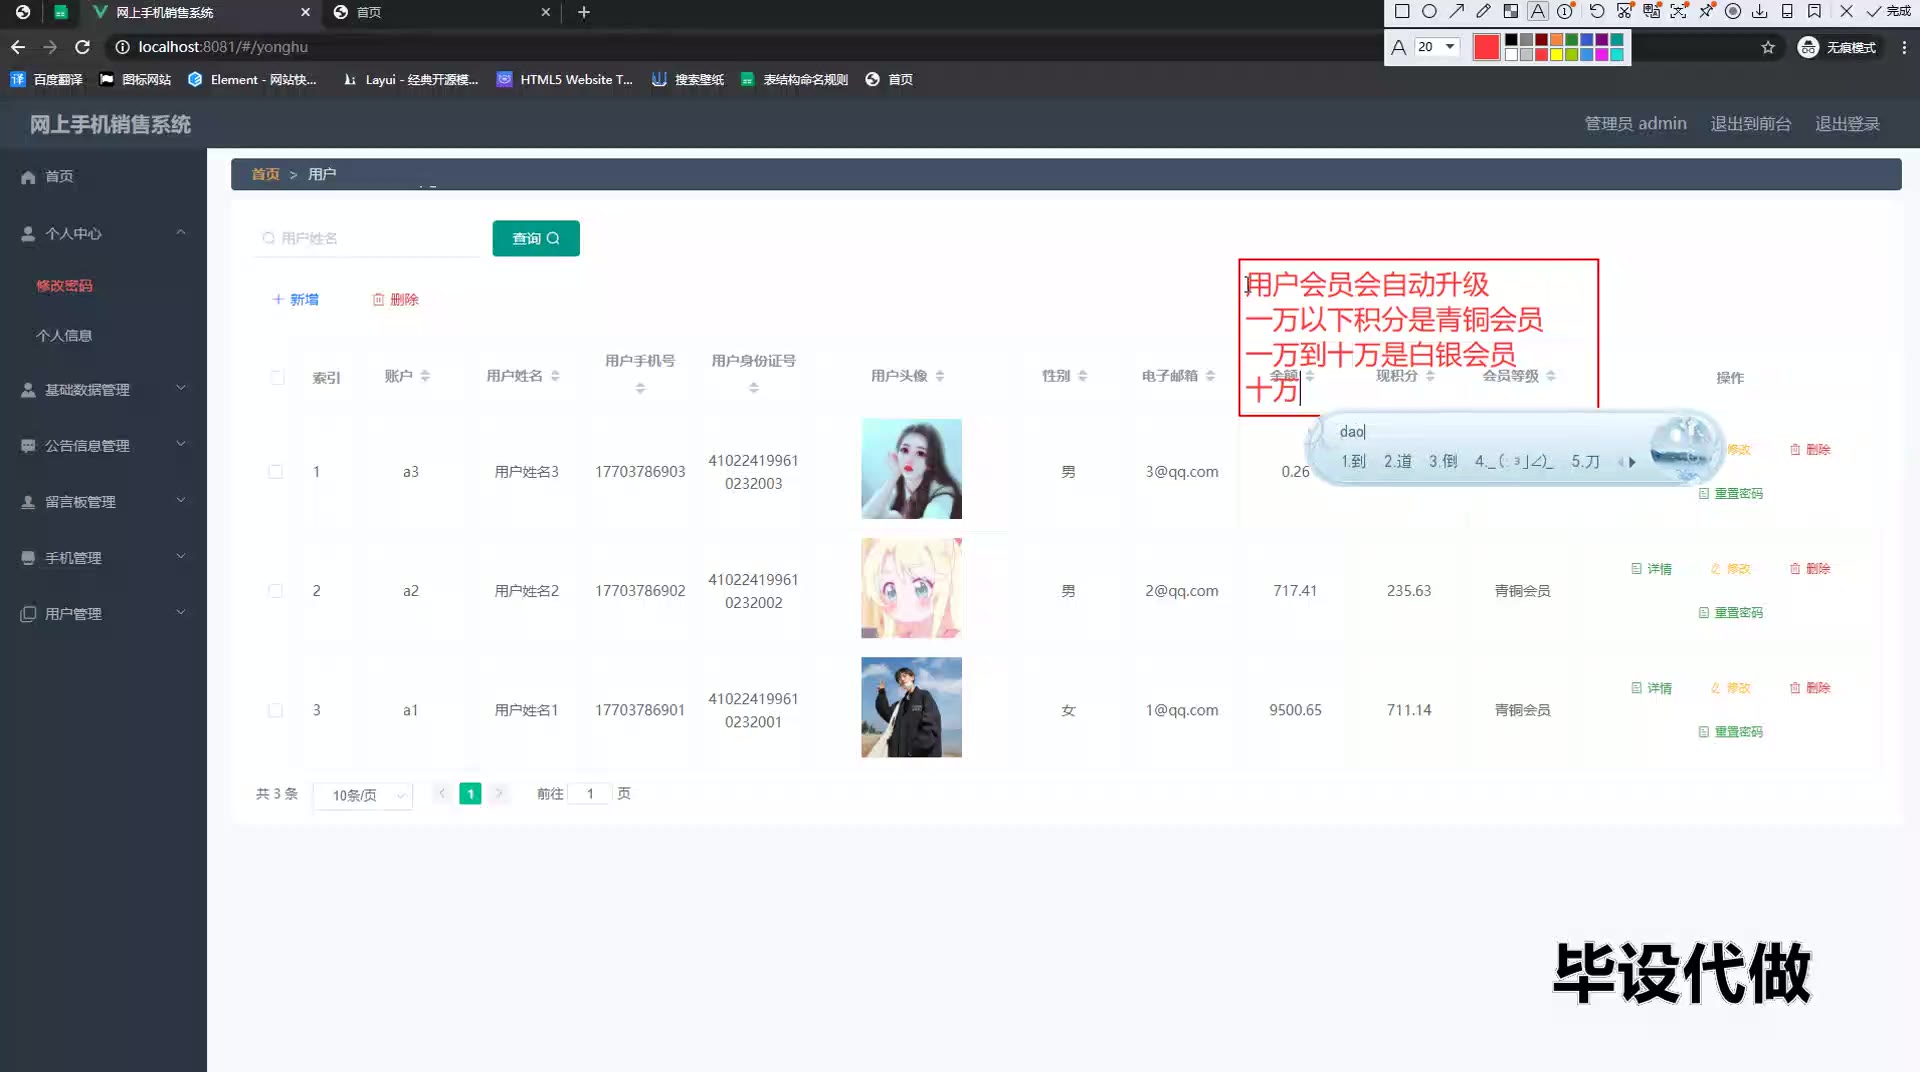Bookmark the screenshot to collection
This screenshot has width=1920, height=1072.
coord(1814,12)
